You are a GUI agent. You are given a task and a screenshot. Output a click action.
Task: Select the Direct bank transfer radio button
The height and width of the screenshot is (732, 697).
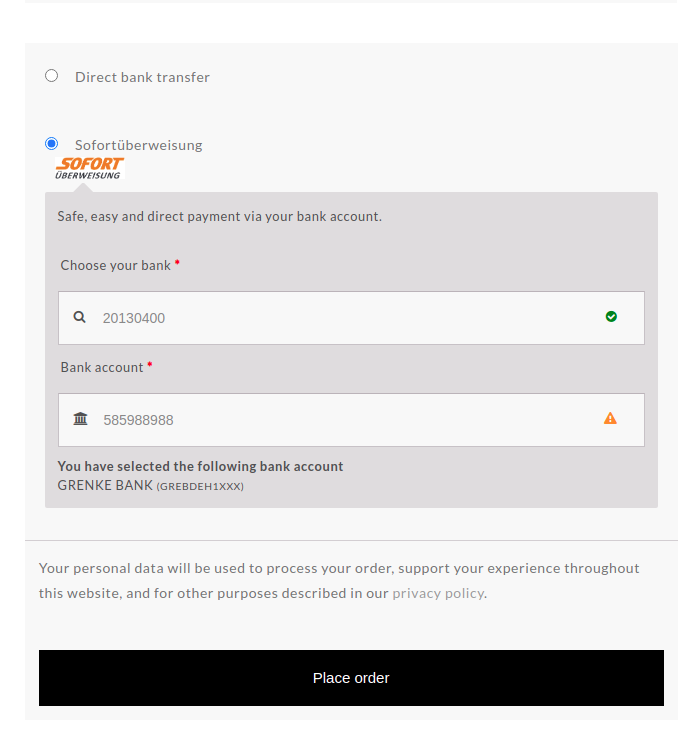pos(52,76)
